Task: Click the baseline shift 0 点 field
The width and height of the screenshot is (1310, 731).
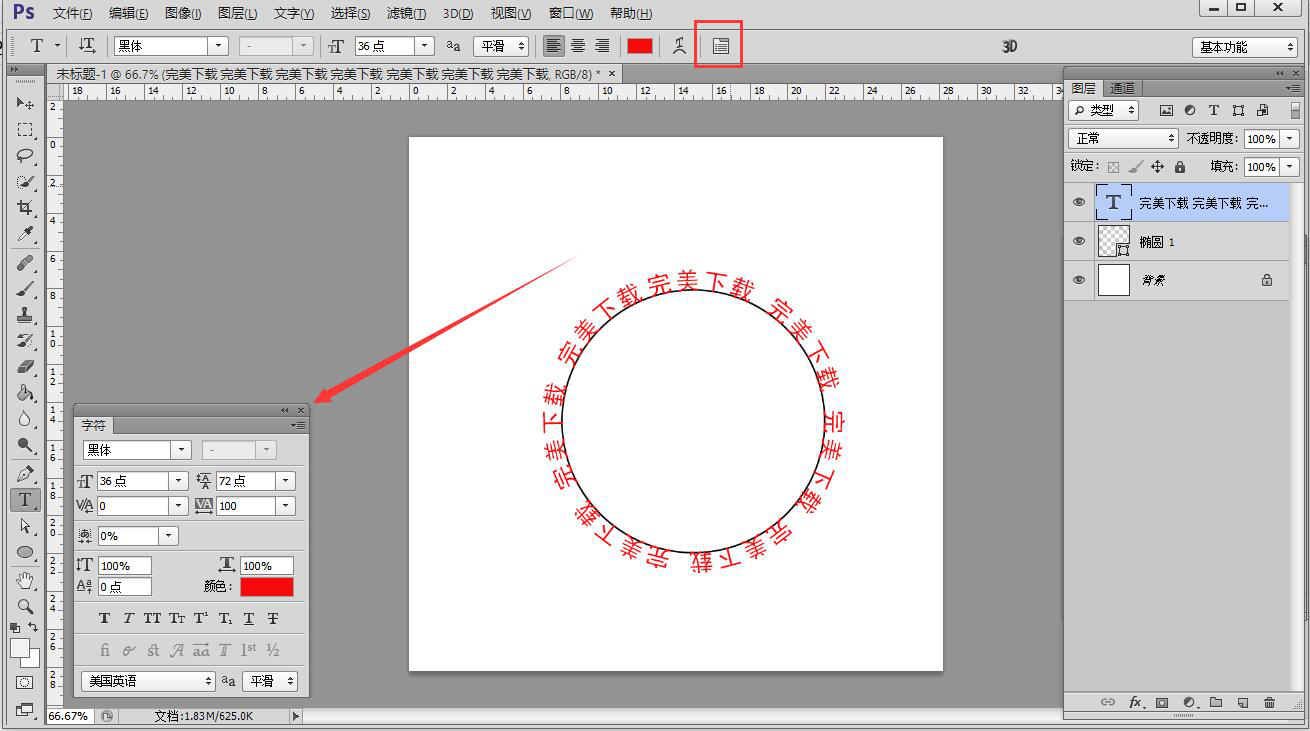Action: pos(125,587)
